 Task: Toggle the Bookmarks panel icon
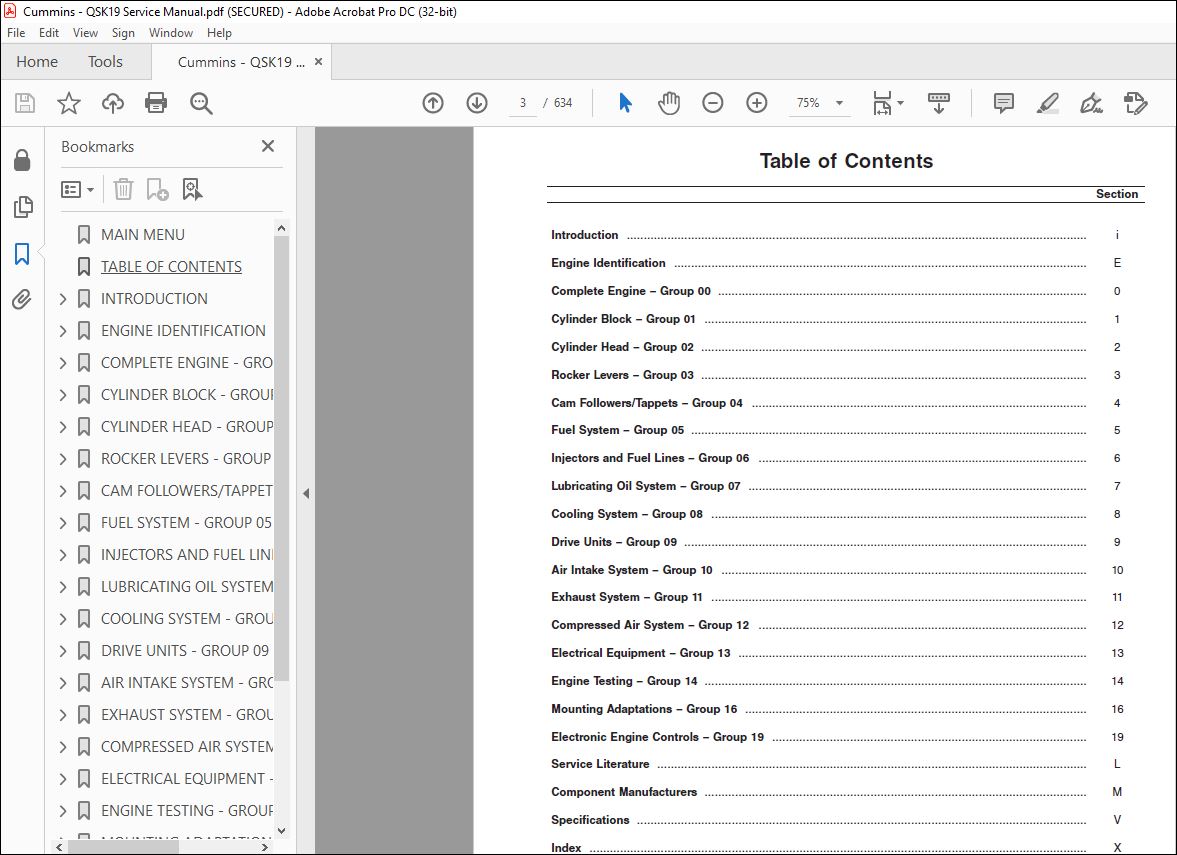pyautogui.click(x=23, y=254)
